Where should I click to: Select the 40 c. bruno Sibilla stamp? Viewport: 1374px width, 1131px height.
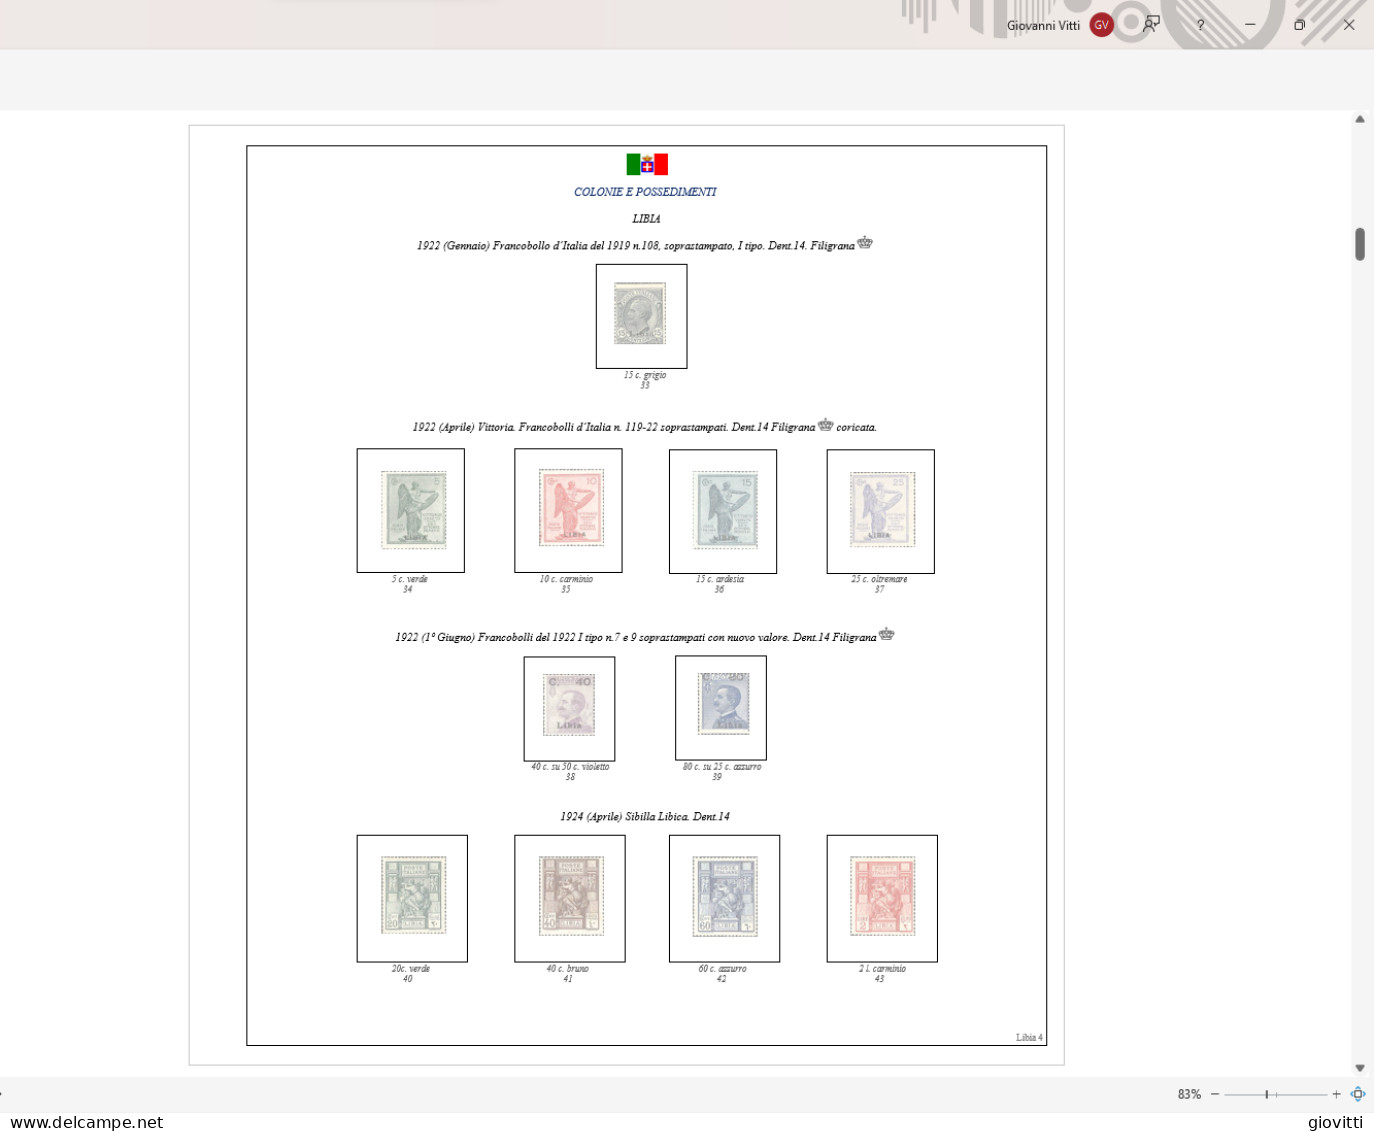point(570,898)
